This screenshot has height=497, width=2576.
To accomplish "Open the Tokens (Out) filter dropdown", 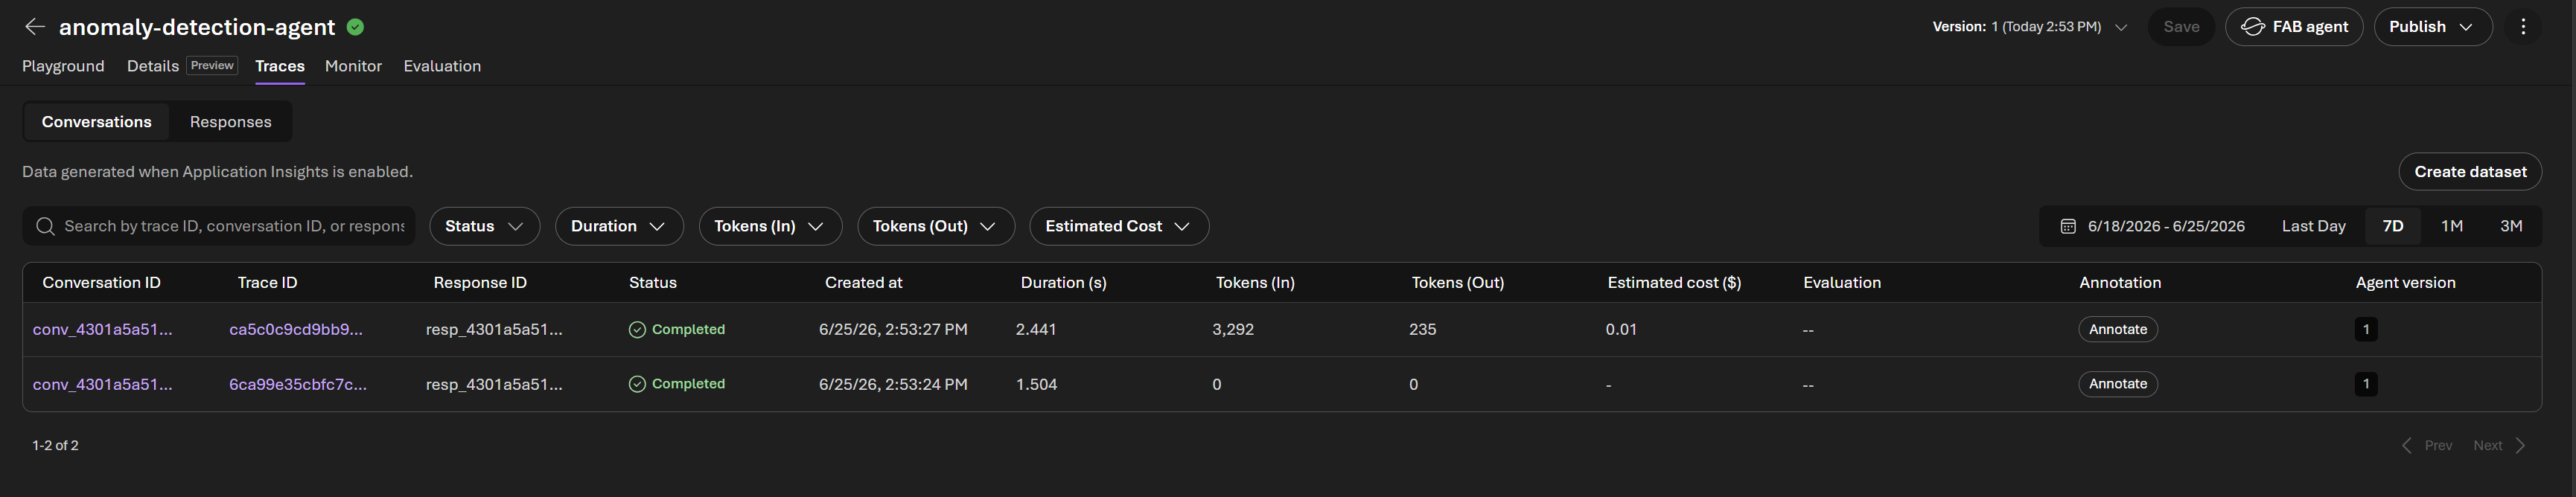I will click(936, 226).
